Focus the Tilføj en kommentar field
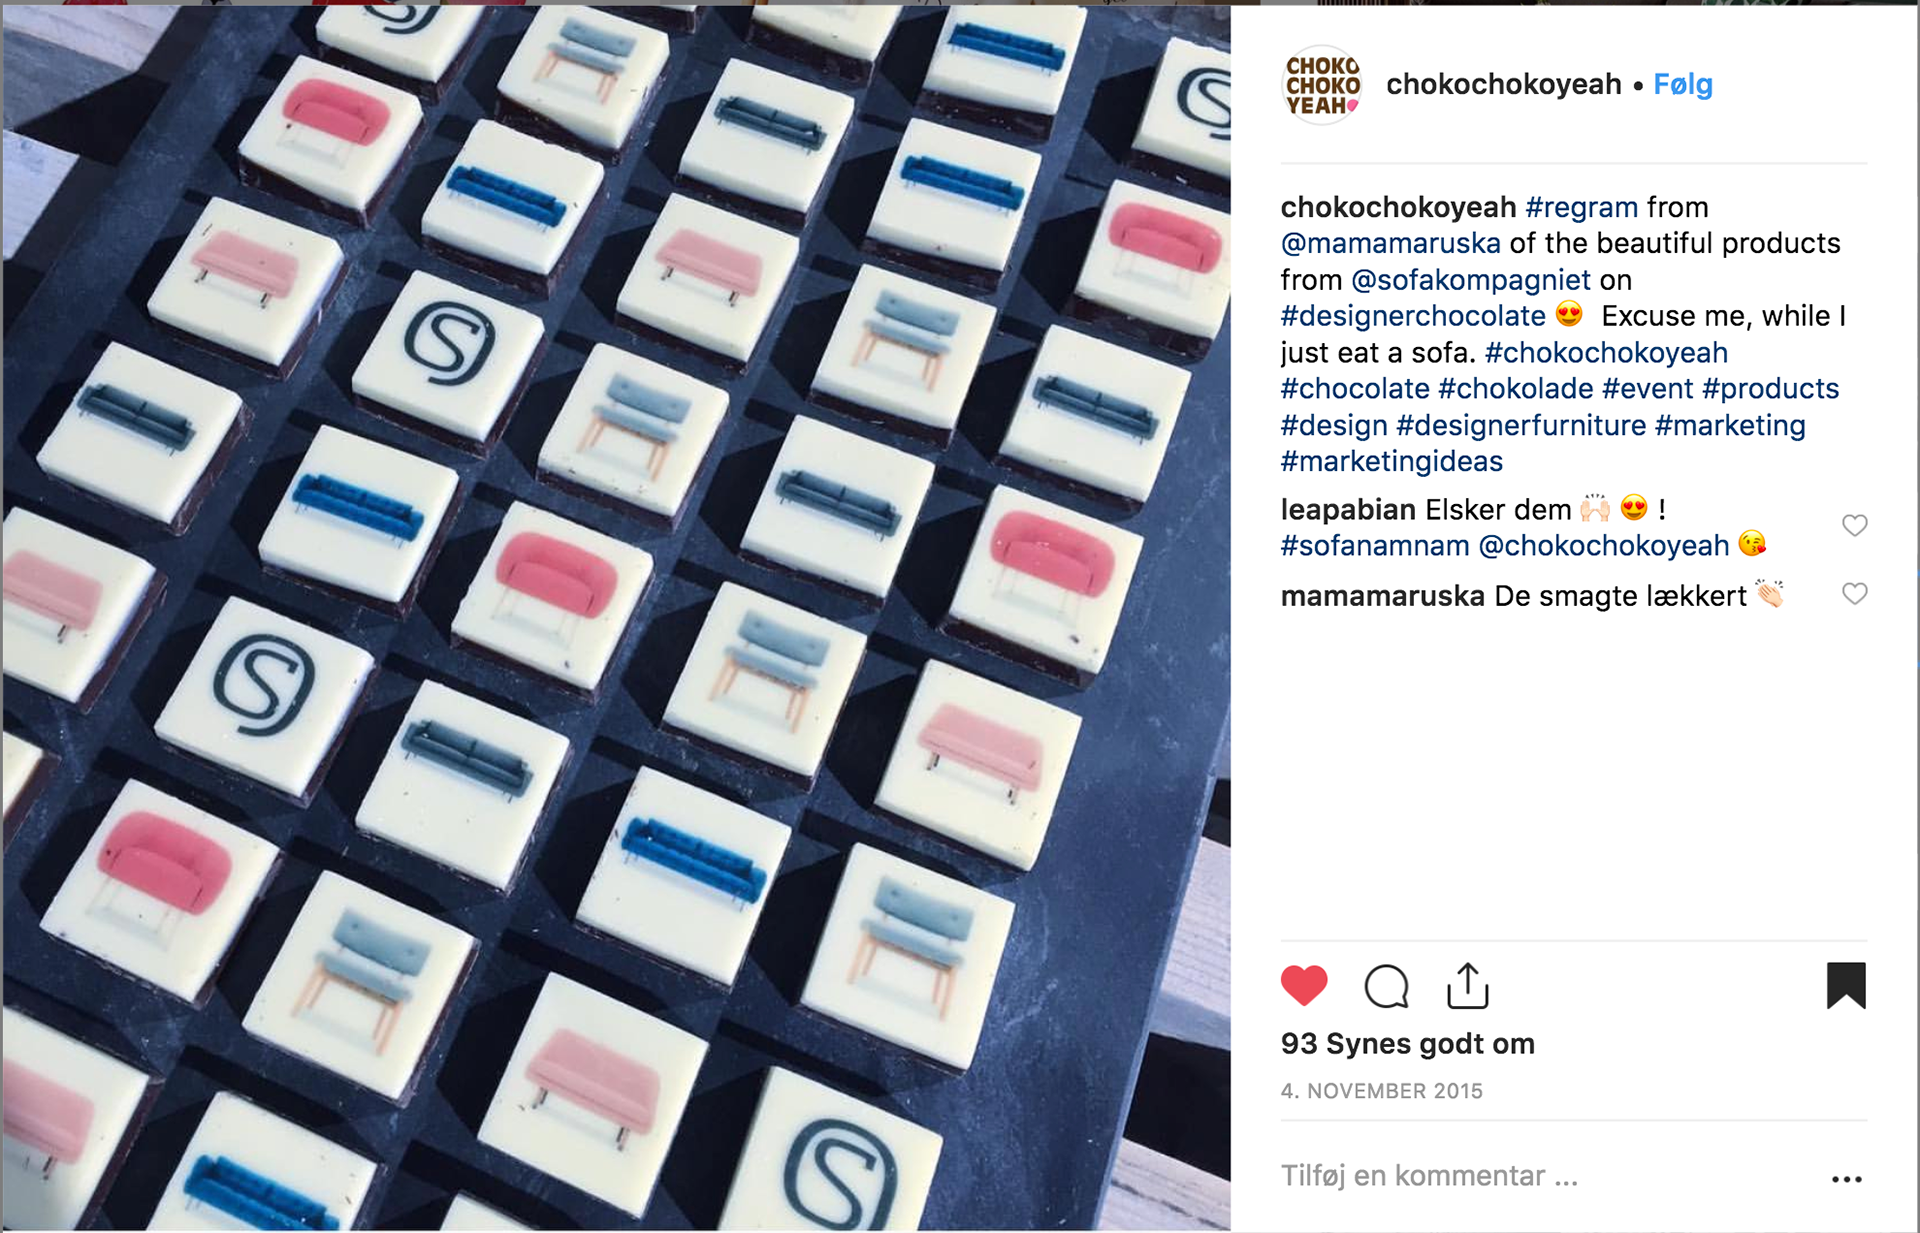The width and height of the screenshot is (1920, 1233). 1548,1176
